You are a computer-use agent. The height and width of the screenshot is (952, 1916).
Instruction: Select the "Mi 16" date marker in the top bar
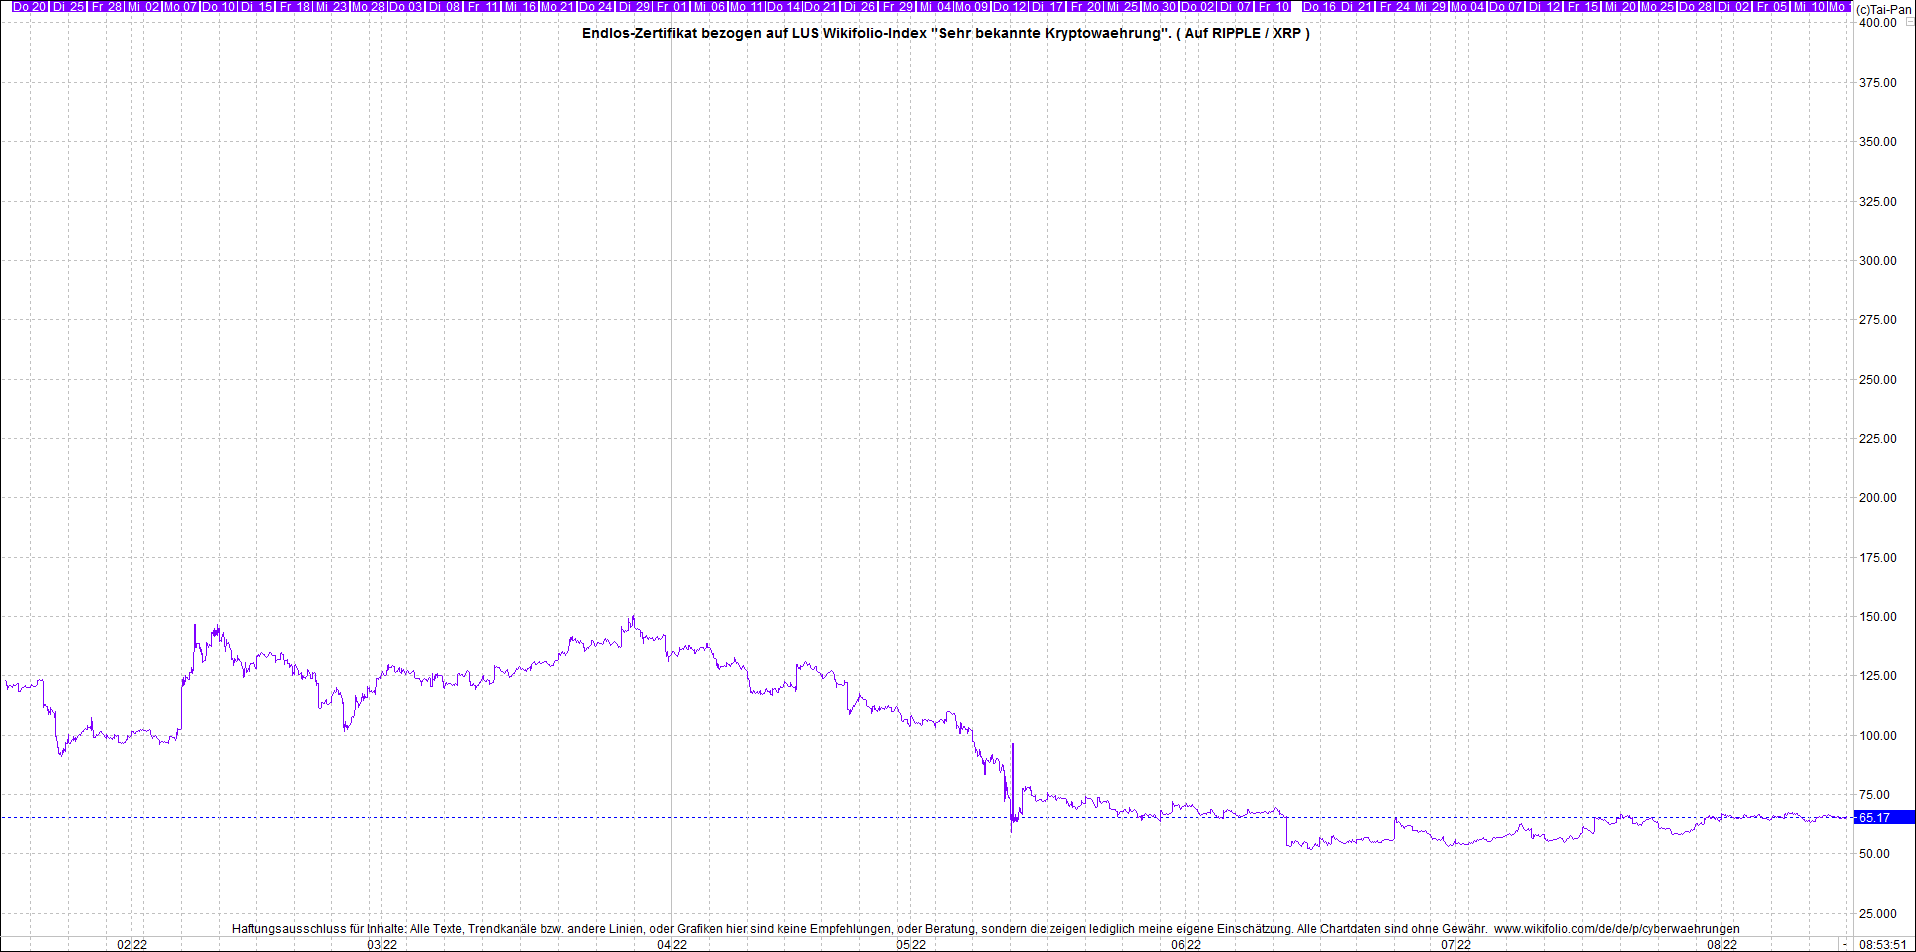[x=520, y=6]
